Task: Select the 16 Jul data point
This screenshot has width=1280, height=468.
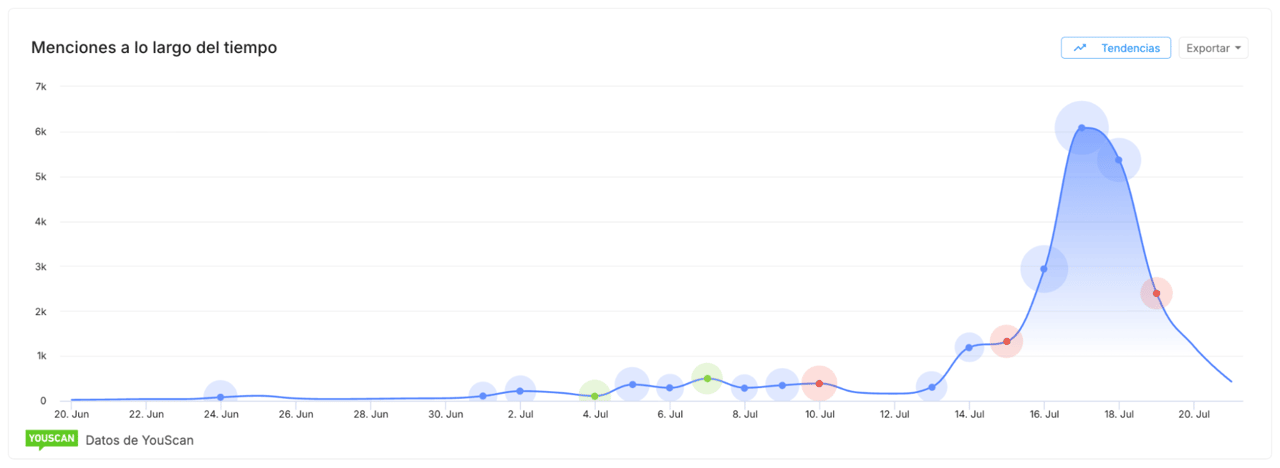Action: [1044, 268]
